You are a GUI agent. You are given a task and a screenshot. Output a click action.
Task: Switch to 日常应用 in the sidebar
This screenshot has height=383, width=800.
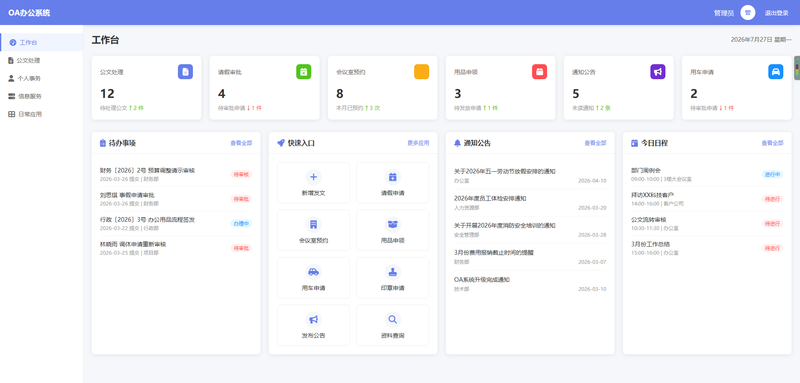(41, 114)
